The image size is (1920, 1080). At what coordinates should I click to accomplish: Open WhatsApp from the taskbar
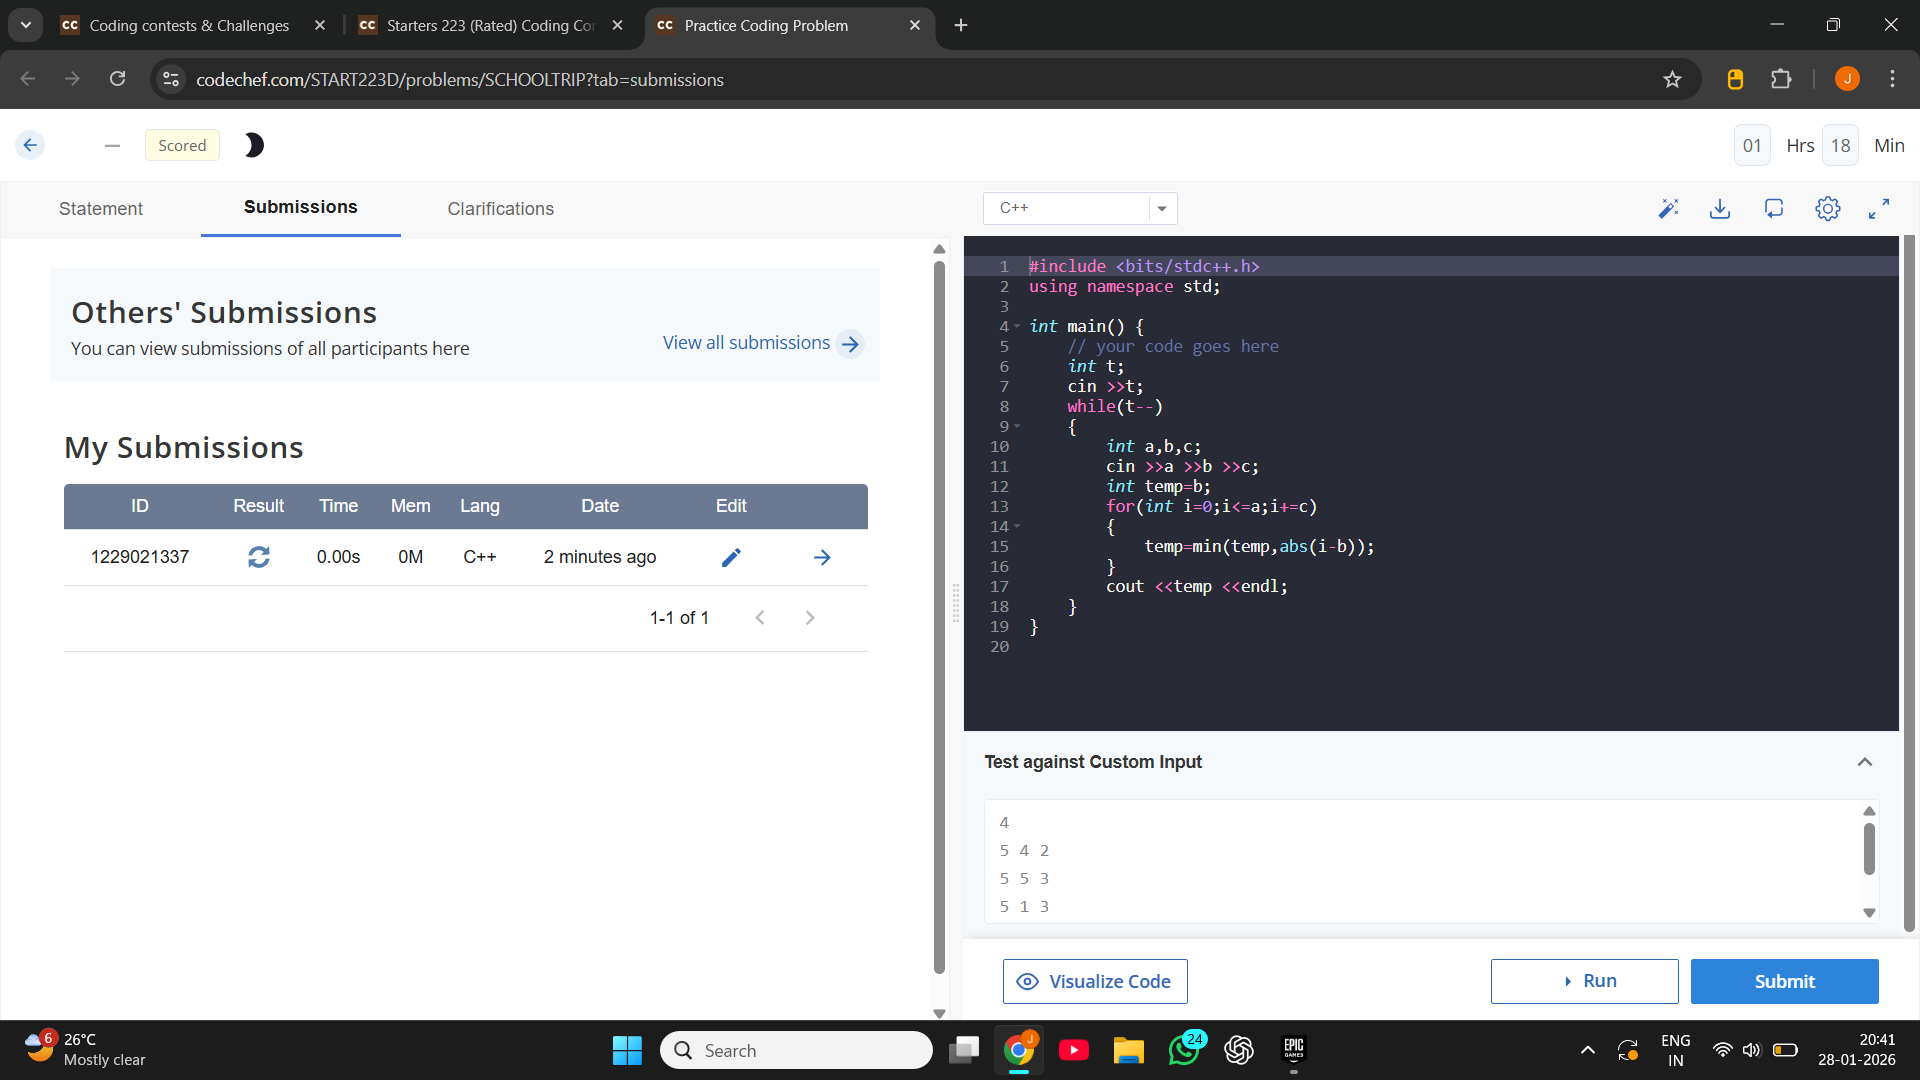pyautogui.click(x=1184, y=1050)
